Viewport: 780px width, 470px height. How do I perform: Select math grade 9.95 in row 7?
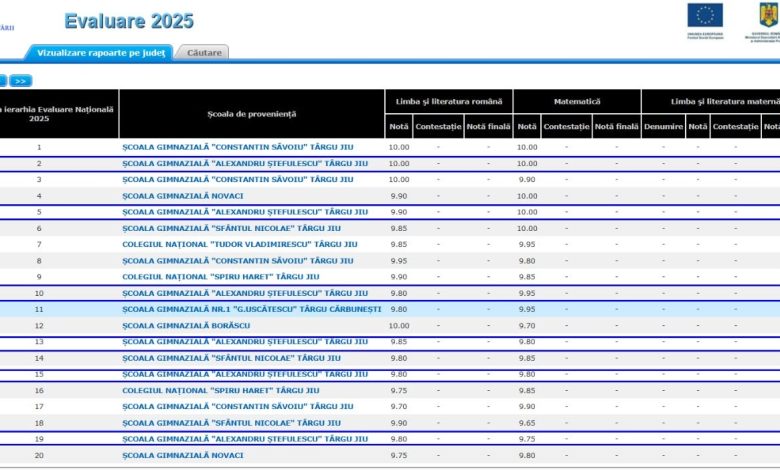click(527, 244)
